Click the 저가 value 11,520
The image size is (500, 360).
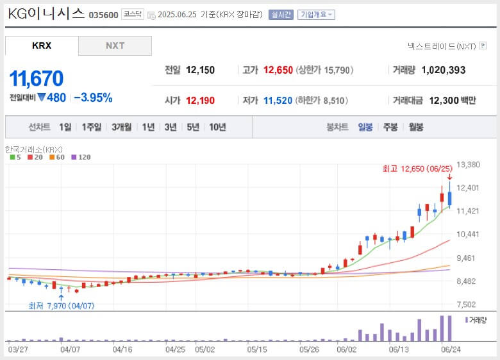(x=278, y=100)
